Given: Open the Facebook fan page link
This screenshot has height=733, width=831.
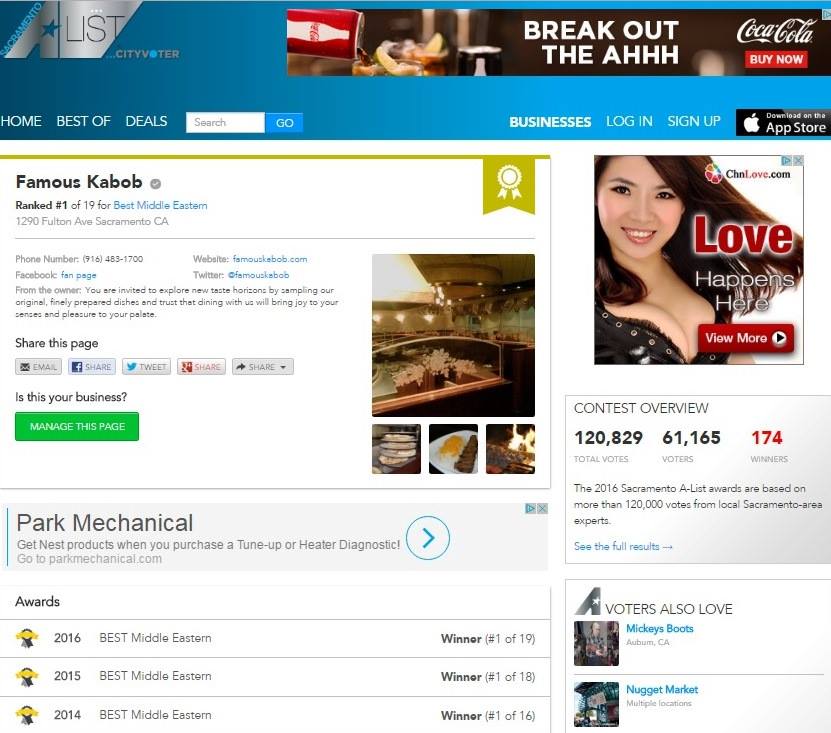Looking at the screenshot, I should (78, 275).
